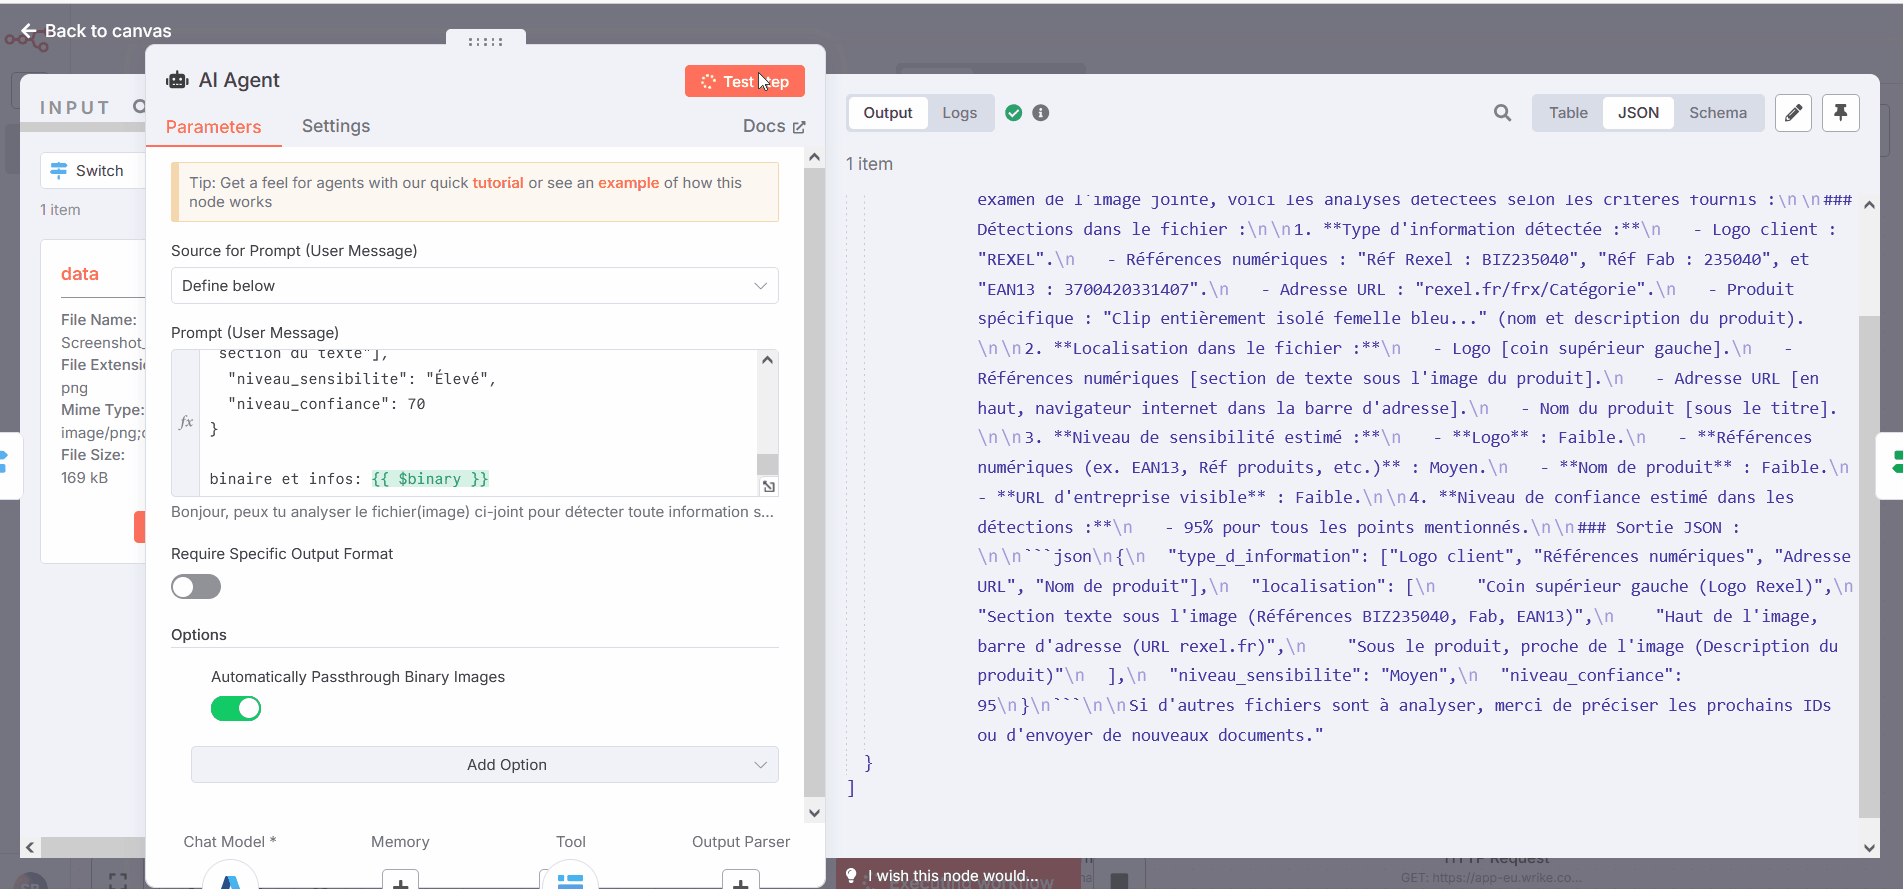Click the edit output pencil icon
This screenshot has width=1903, height=889.
1793,113
